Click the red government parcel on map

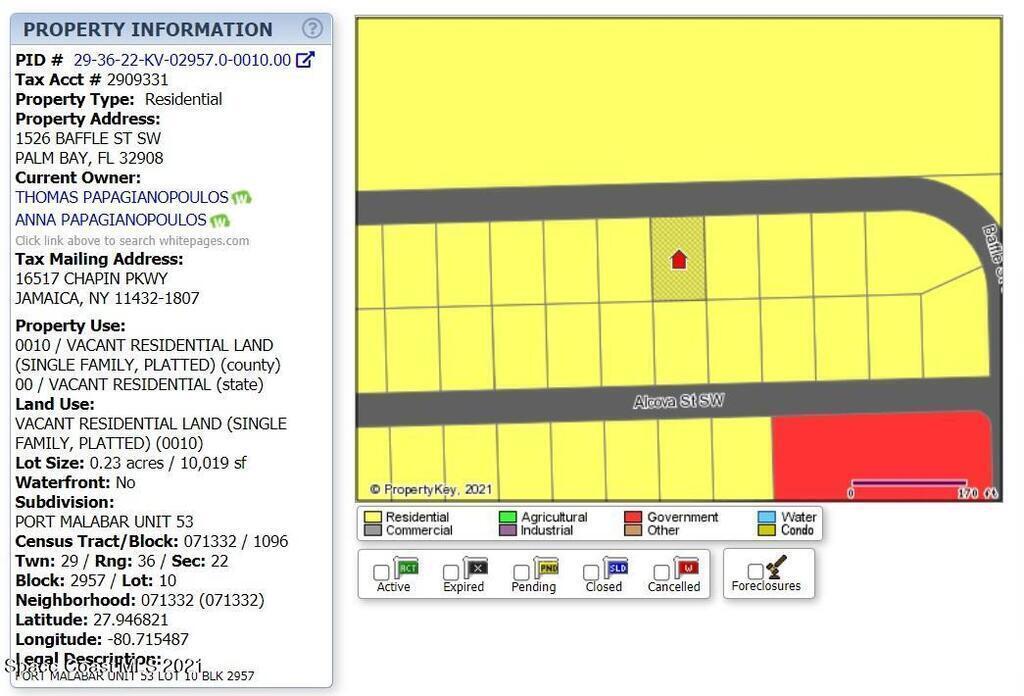point(880,455)
